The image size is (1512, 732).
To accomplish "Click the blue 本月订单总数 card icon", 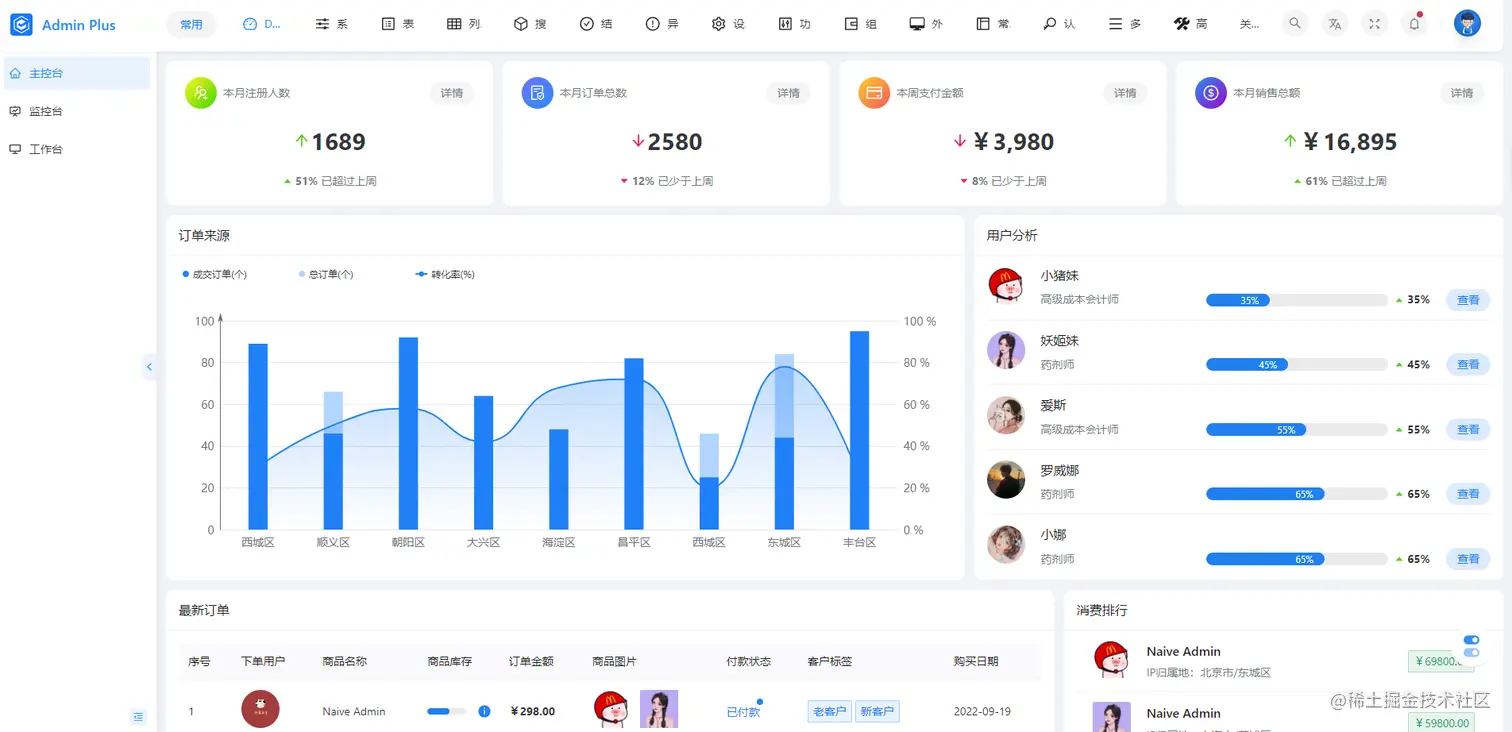I will (x=538, y=93).
